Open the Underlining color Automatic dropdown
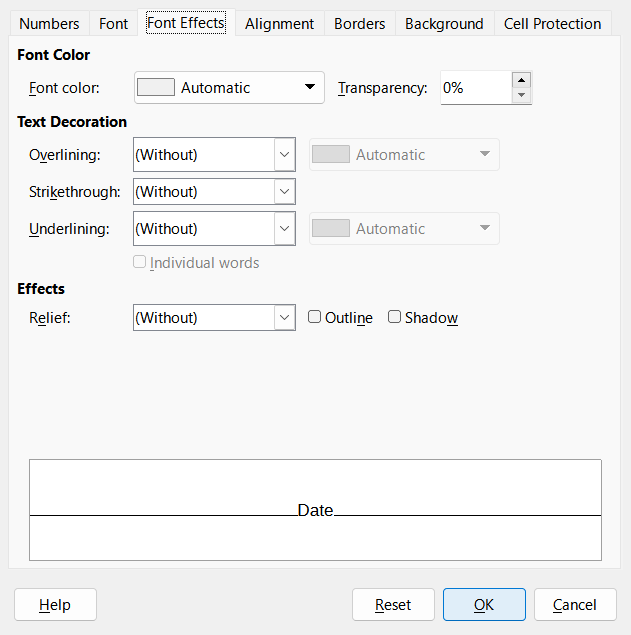This screenshot has width=631, height=635. point(404,228)
